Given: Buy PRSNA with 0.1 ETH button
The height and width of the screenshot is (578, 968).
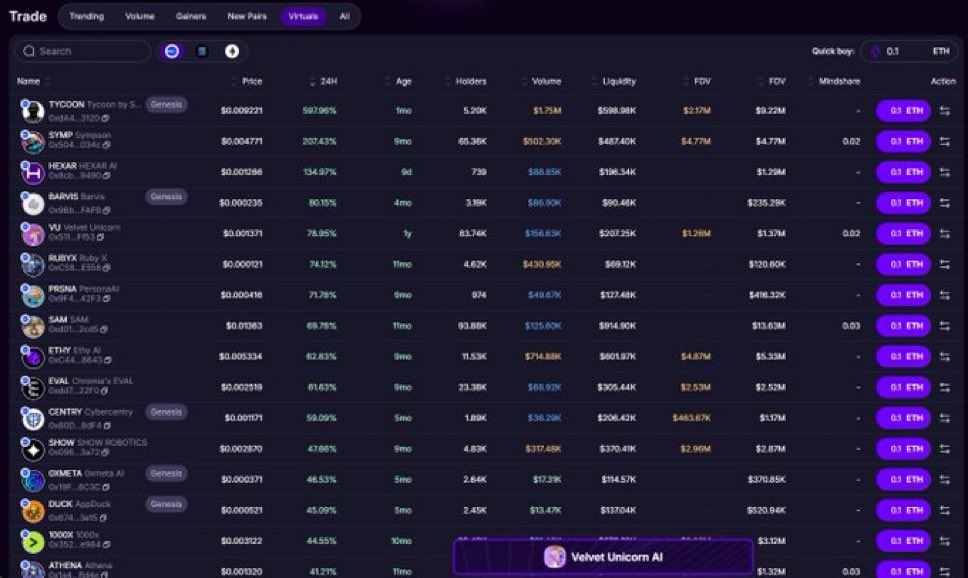Looking at the screenshot, I should [x=903, y=295].
